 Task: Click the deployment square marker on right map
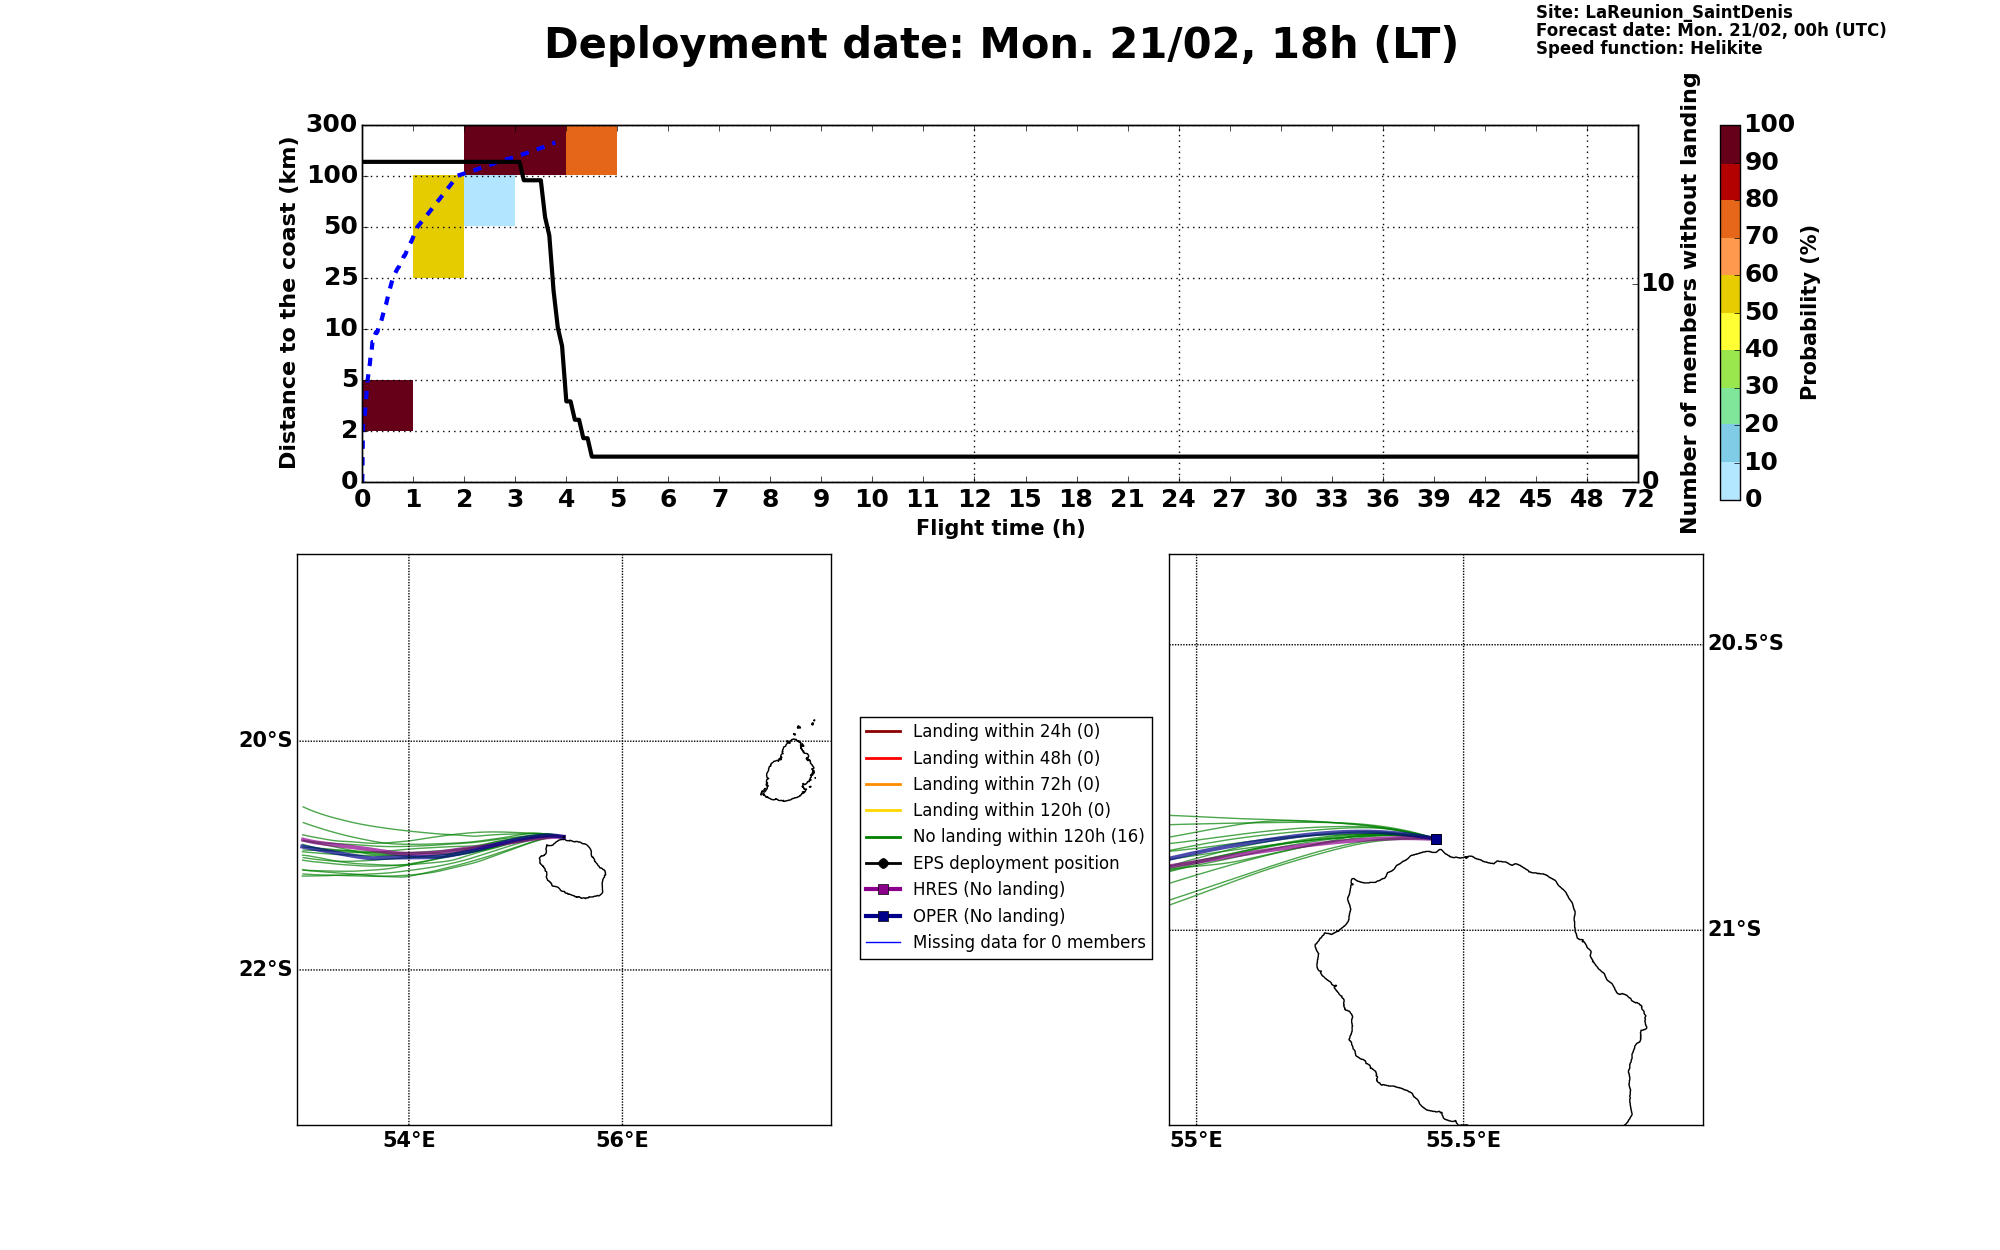pos(1436,840)
